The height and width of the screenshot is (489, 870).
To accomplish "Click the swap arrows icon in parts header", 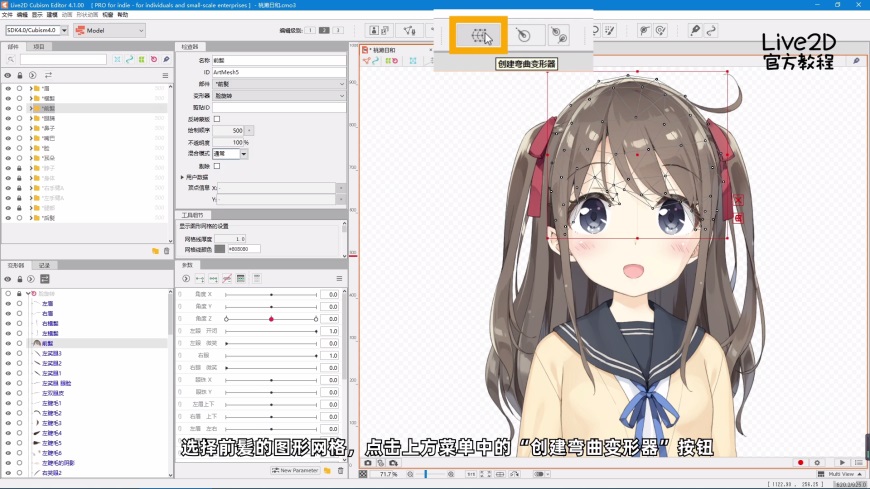I will pos(48,75).
